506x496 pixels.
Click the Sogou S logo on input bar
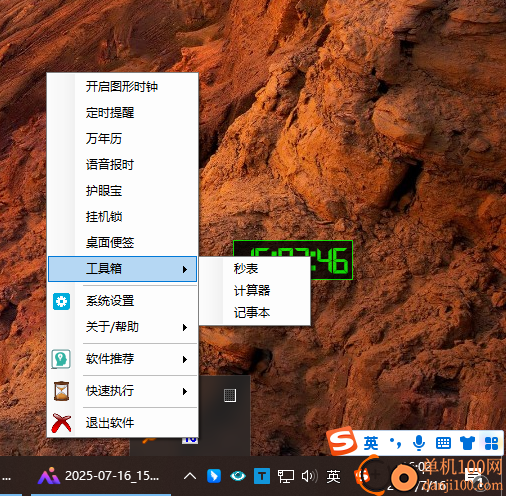(342, 441)
